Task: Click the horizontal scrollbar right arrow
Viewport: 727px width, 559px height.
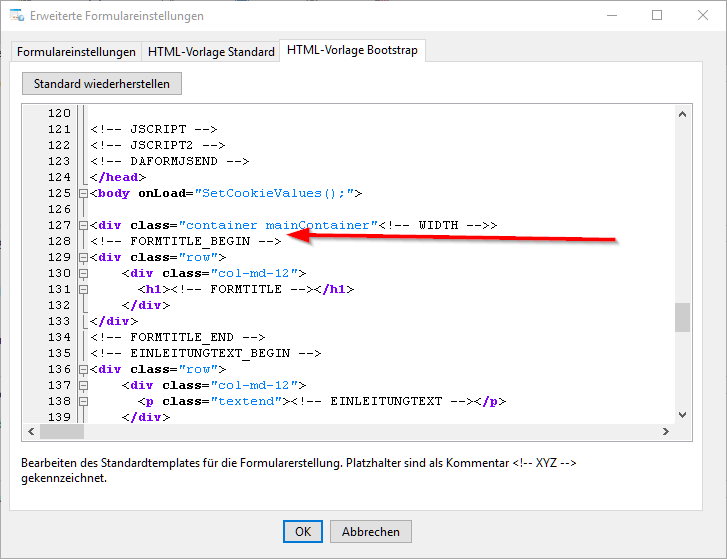Action: (665, 432)
